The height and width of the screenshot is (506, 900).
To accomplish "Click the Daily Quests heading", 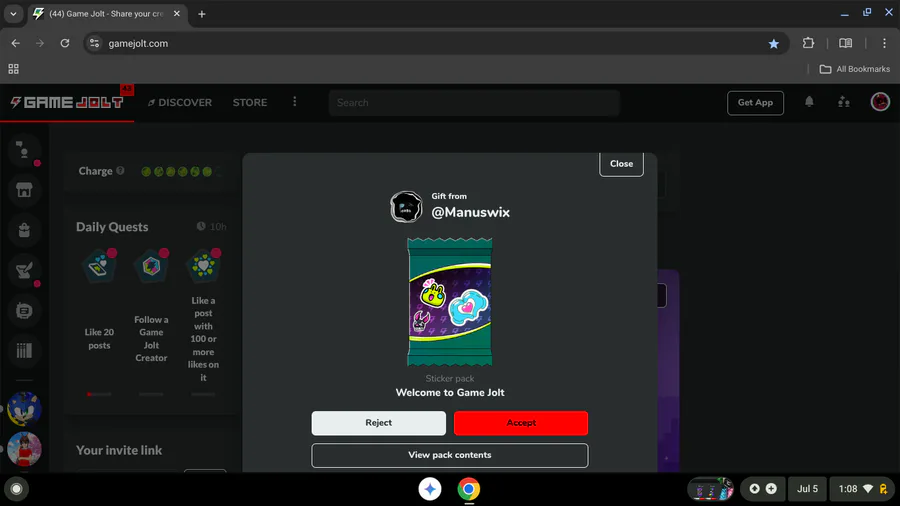I will (x=112, y=227).
